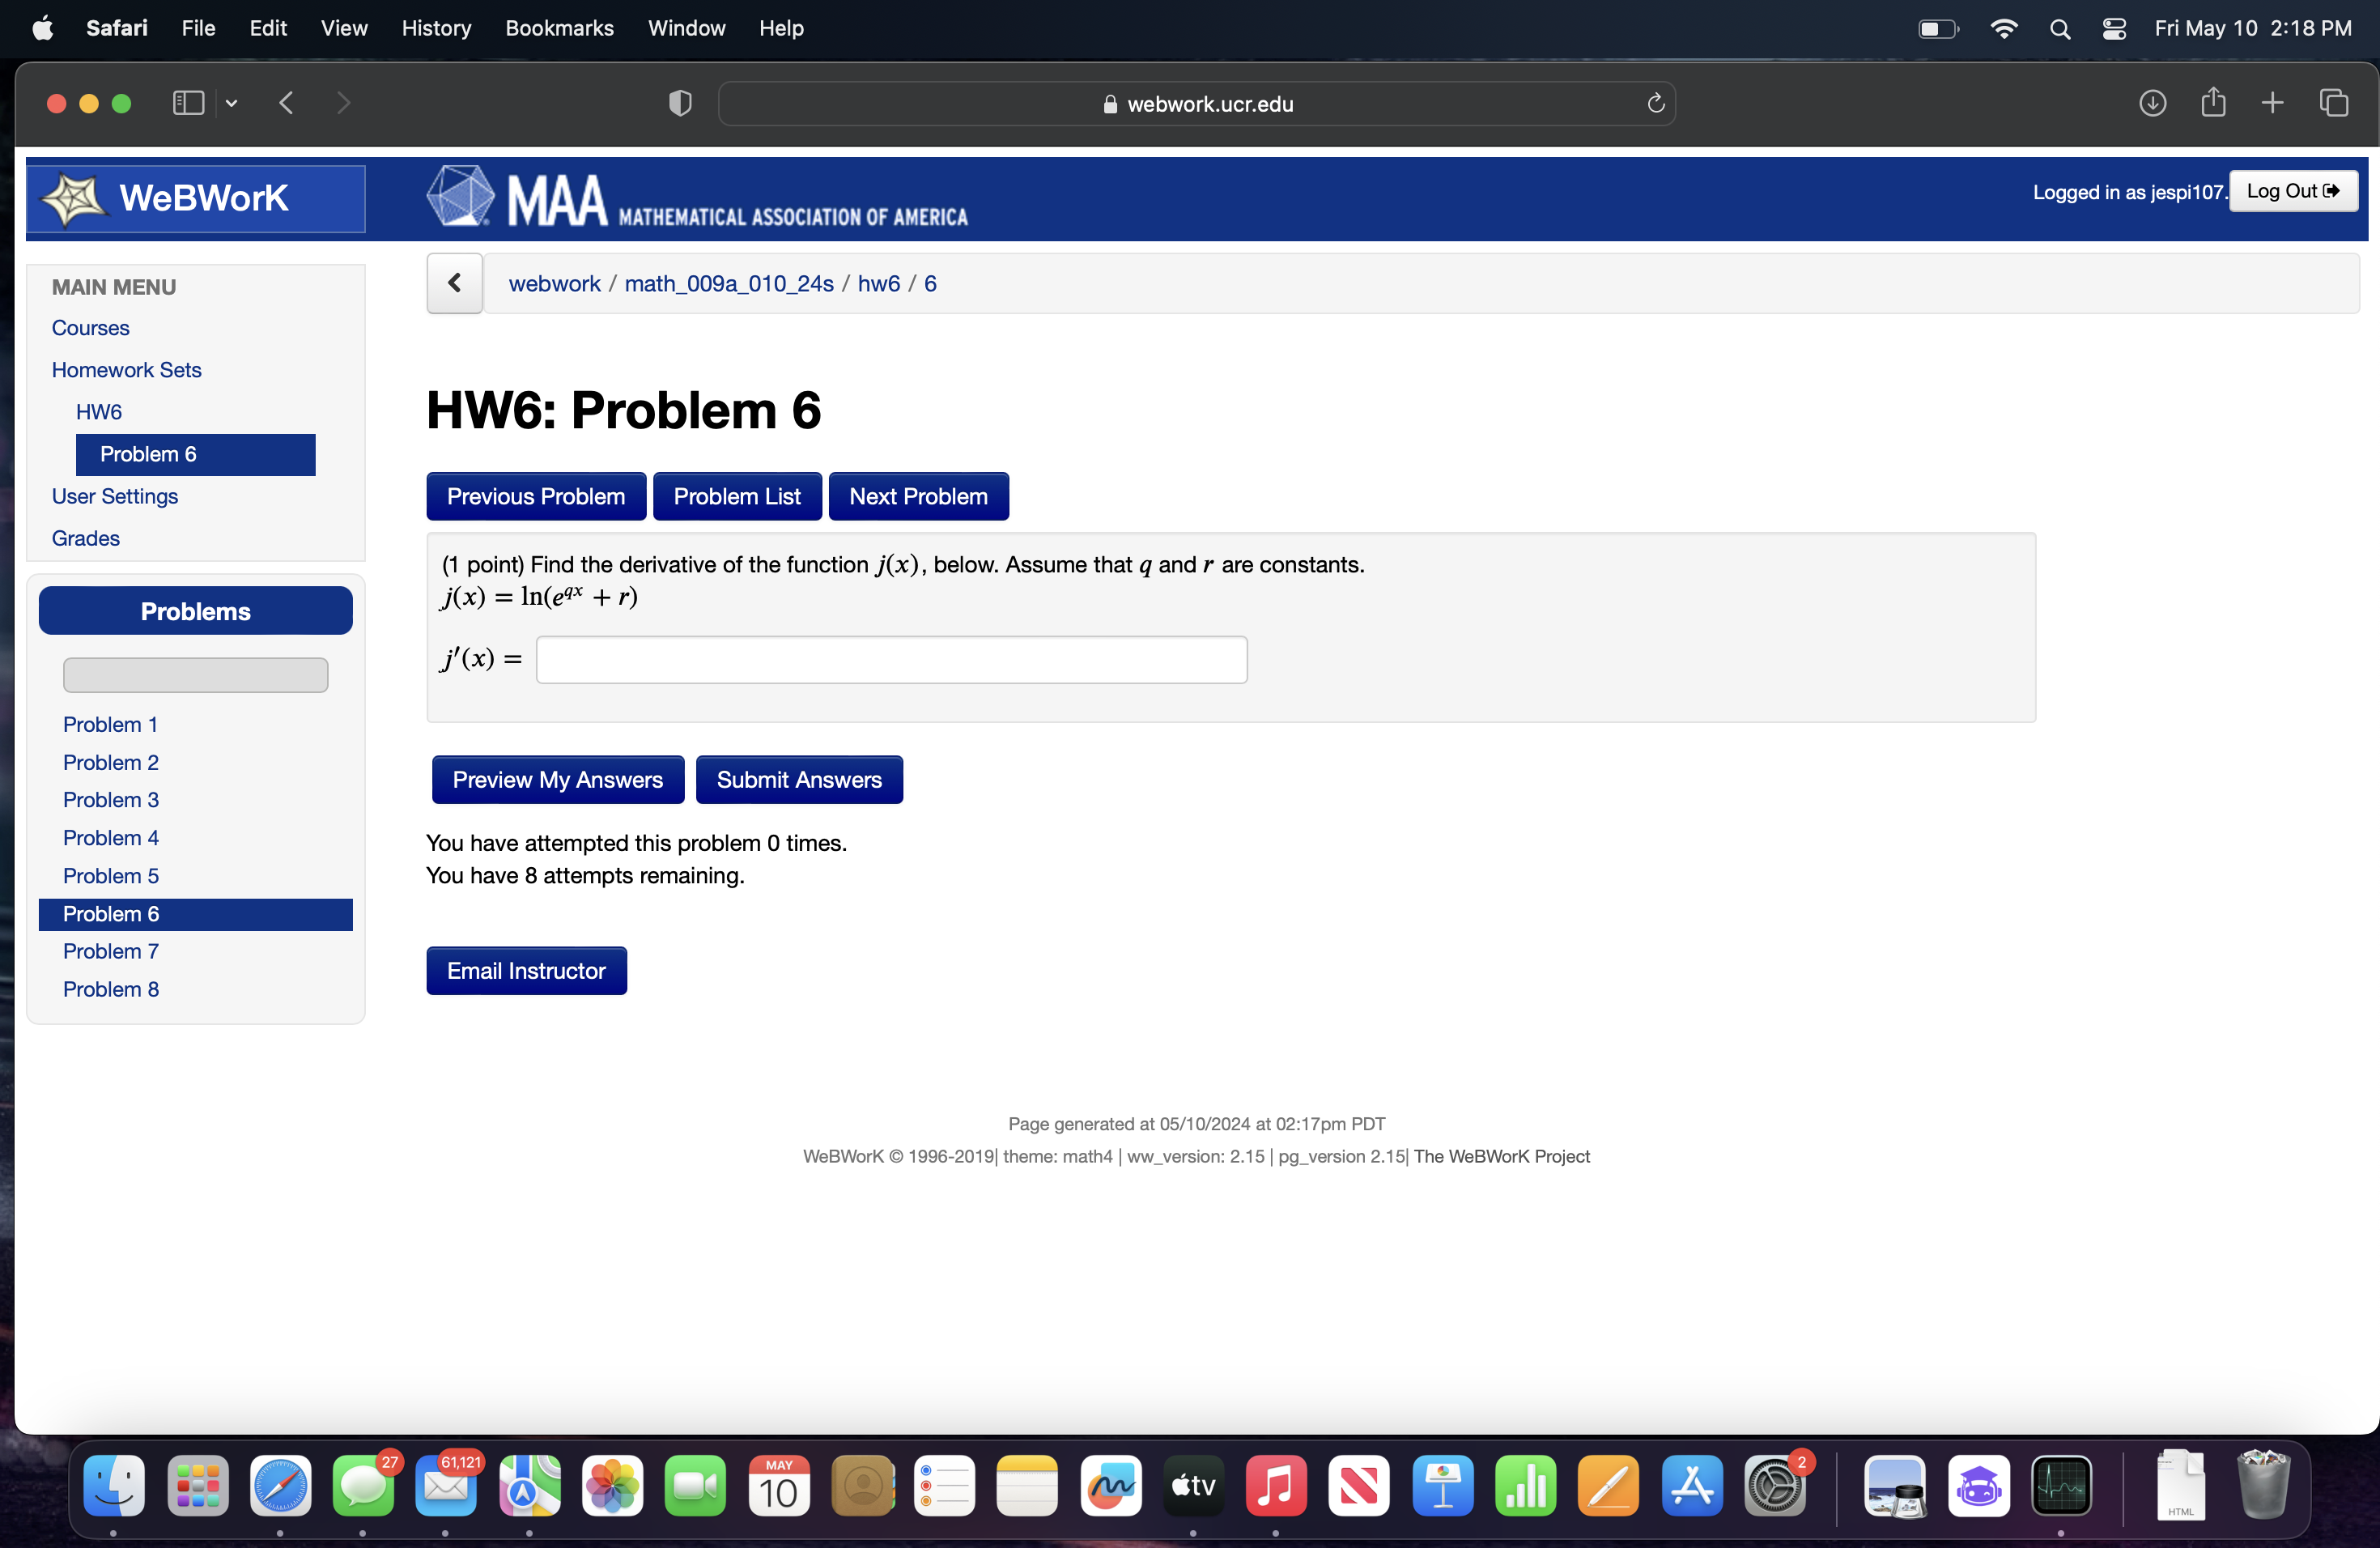The image size is (2380, 1548).
Task: Reload the page with refresh icon
Action: coord(1655,103)
